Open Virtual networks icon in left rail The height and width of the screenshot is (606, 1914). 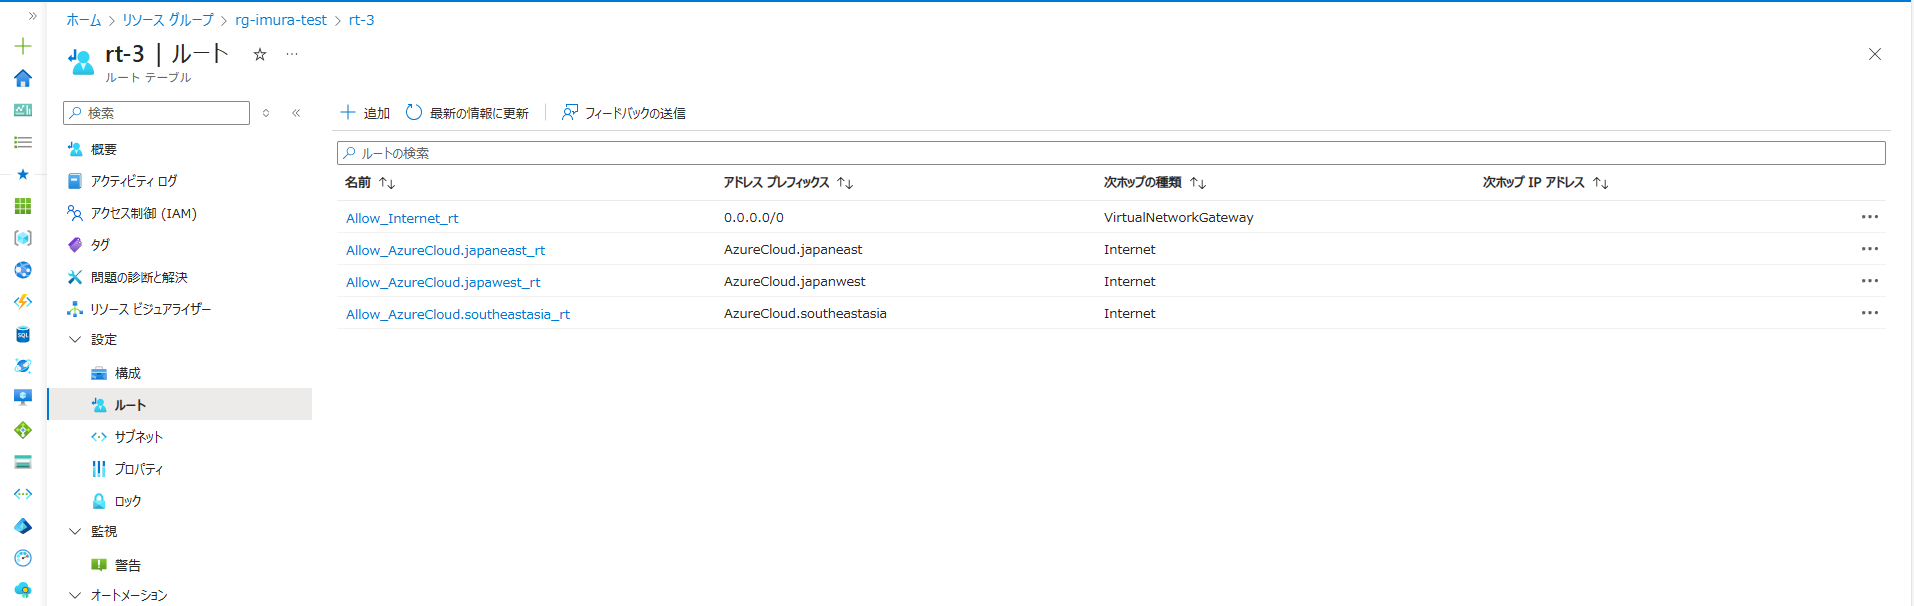pyautogui.click(x=23, y=494)
